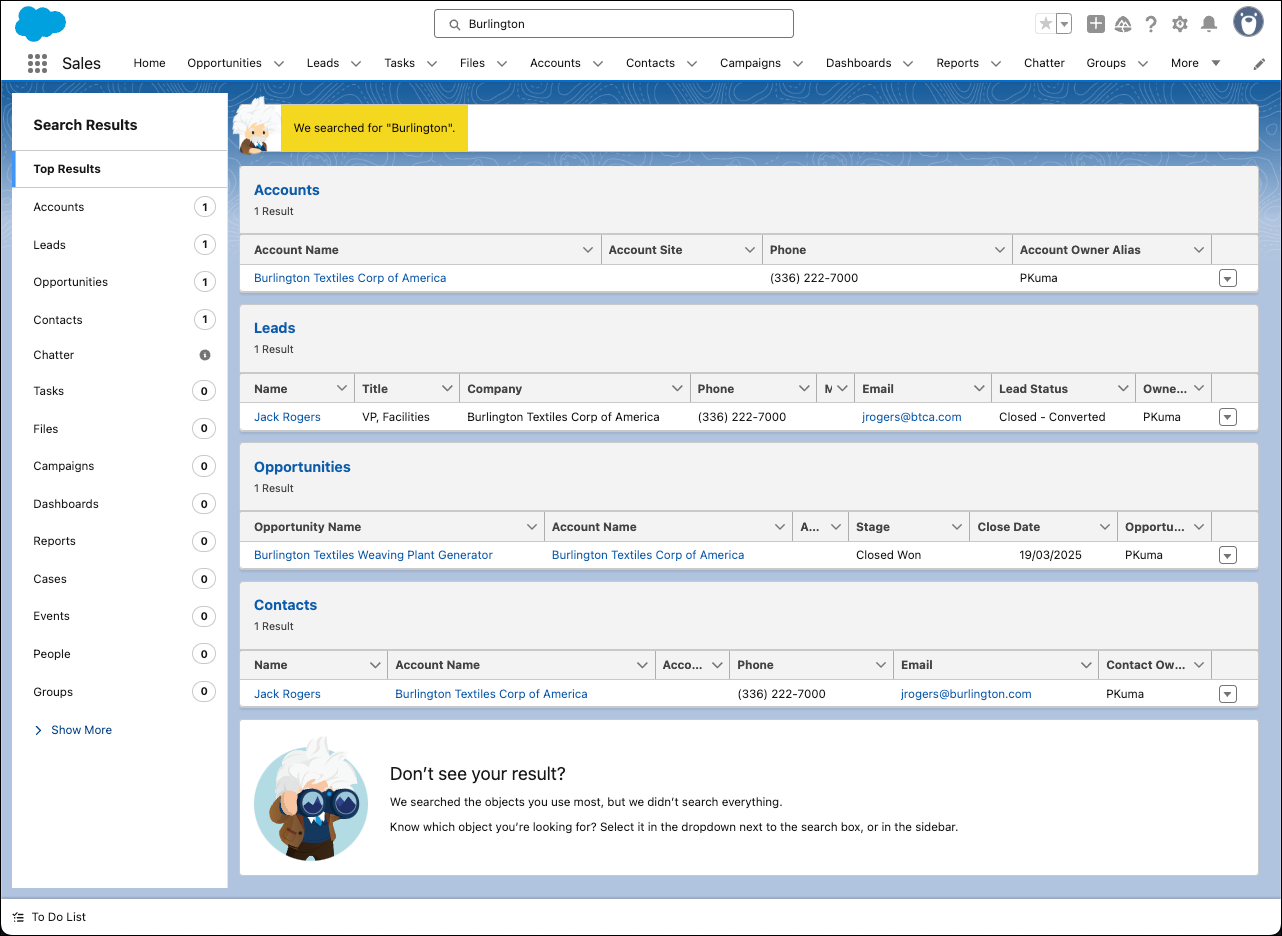Open the To Do List utility bar
The height and width of the screenshot is (936, 1282).
(x=49, y=917)
